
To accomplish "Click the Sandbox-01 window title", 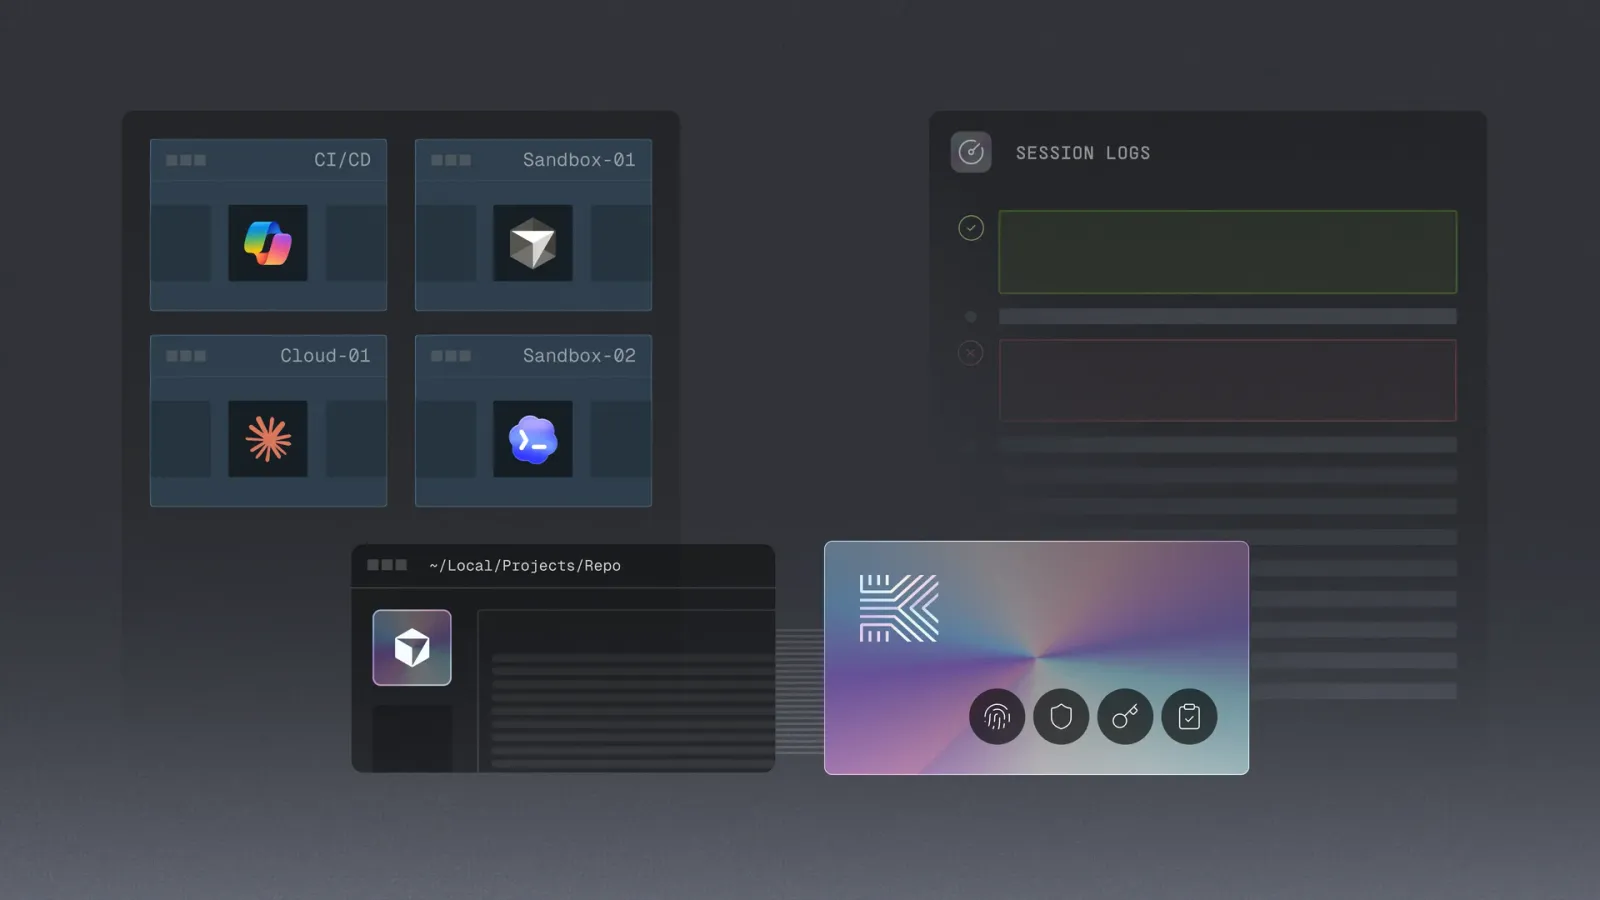I will pos(579,160).
